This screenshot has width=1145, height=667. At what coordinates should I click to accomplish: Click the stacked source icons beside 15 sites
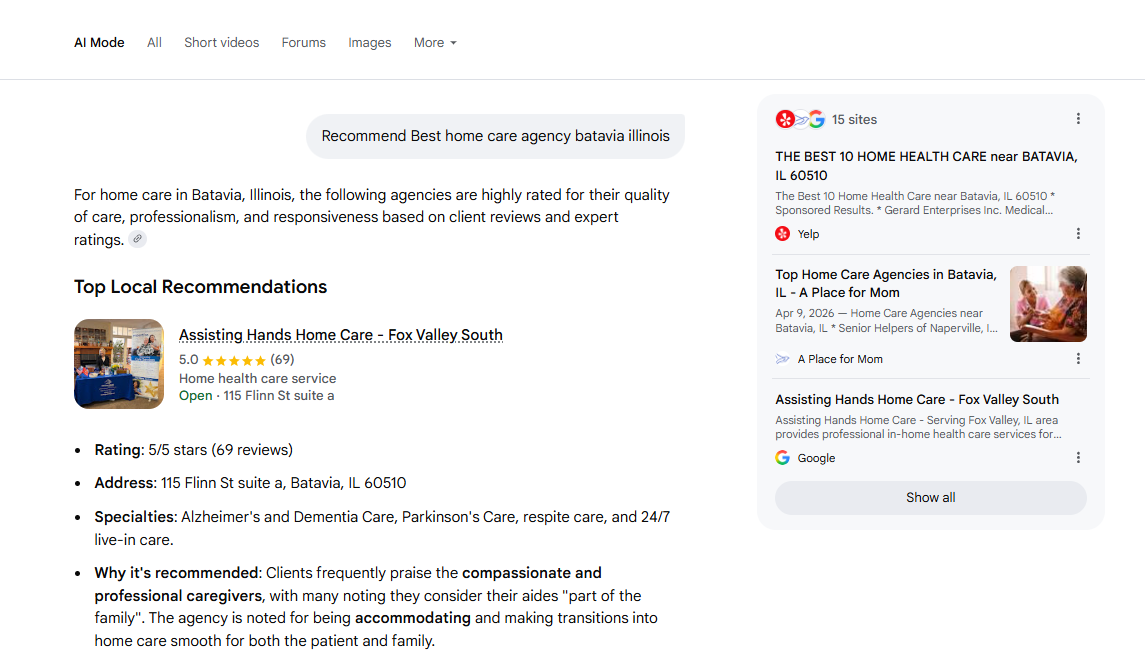800,119
